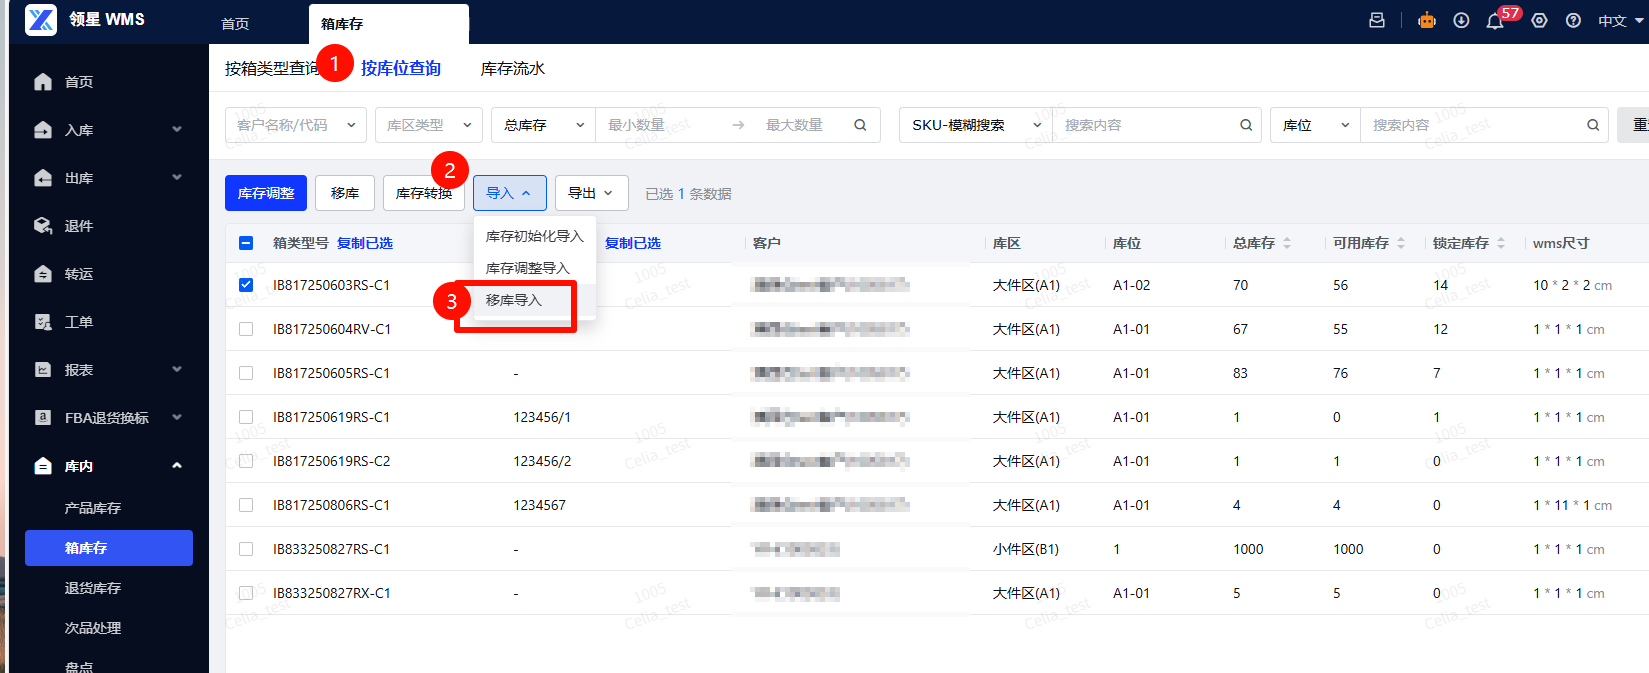Open the help question mark icon
Viewport: 1649px width, 673px height.
point(1573,20)
